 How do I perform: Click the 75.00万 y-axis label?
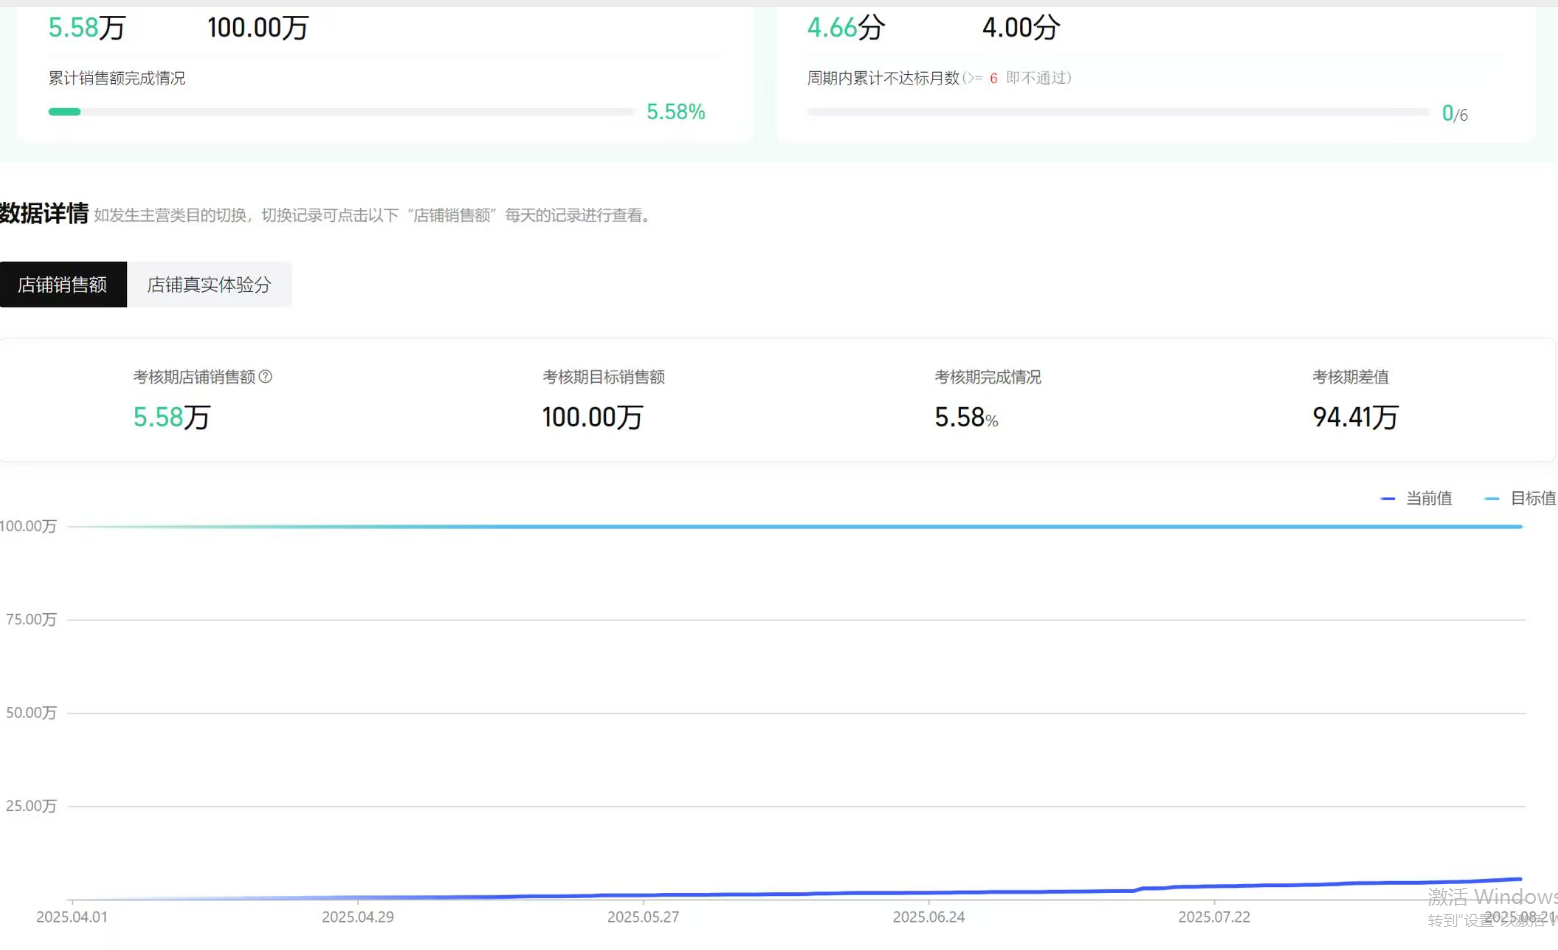pos(31,620)
